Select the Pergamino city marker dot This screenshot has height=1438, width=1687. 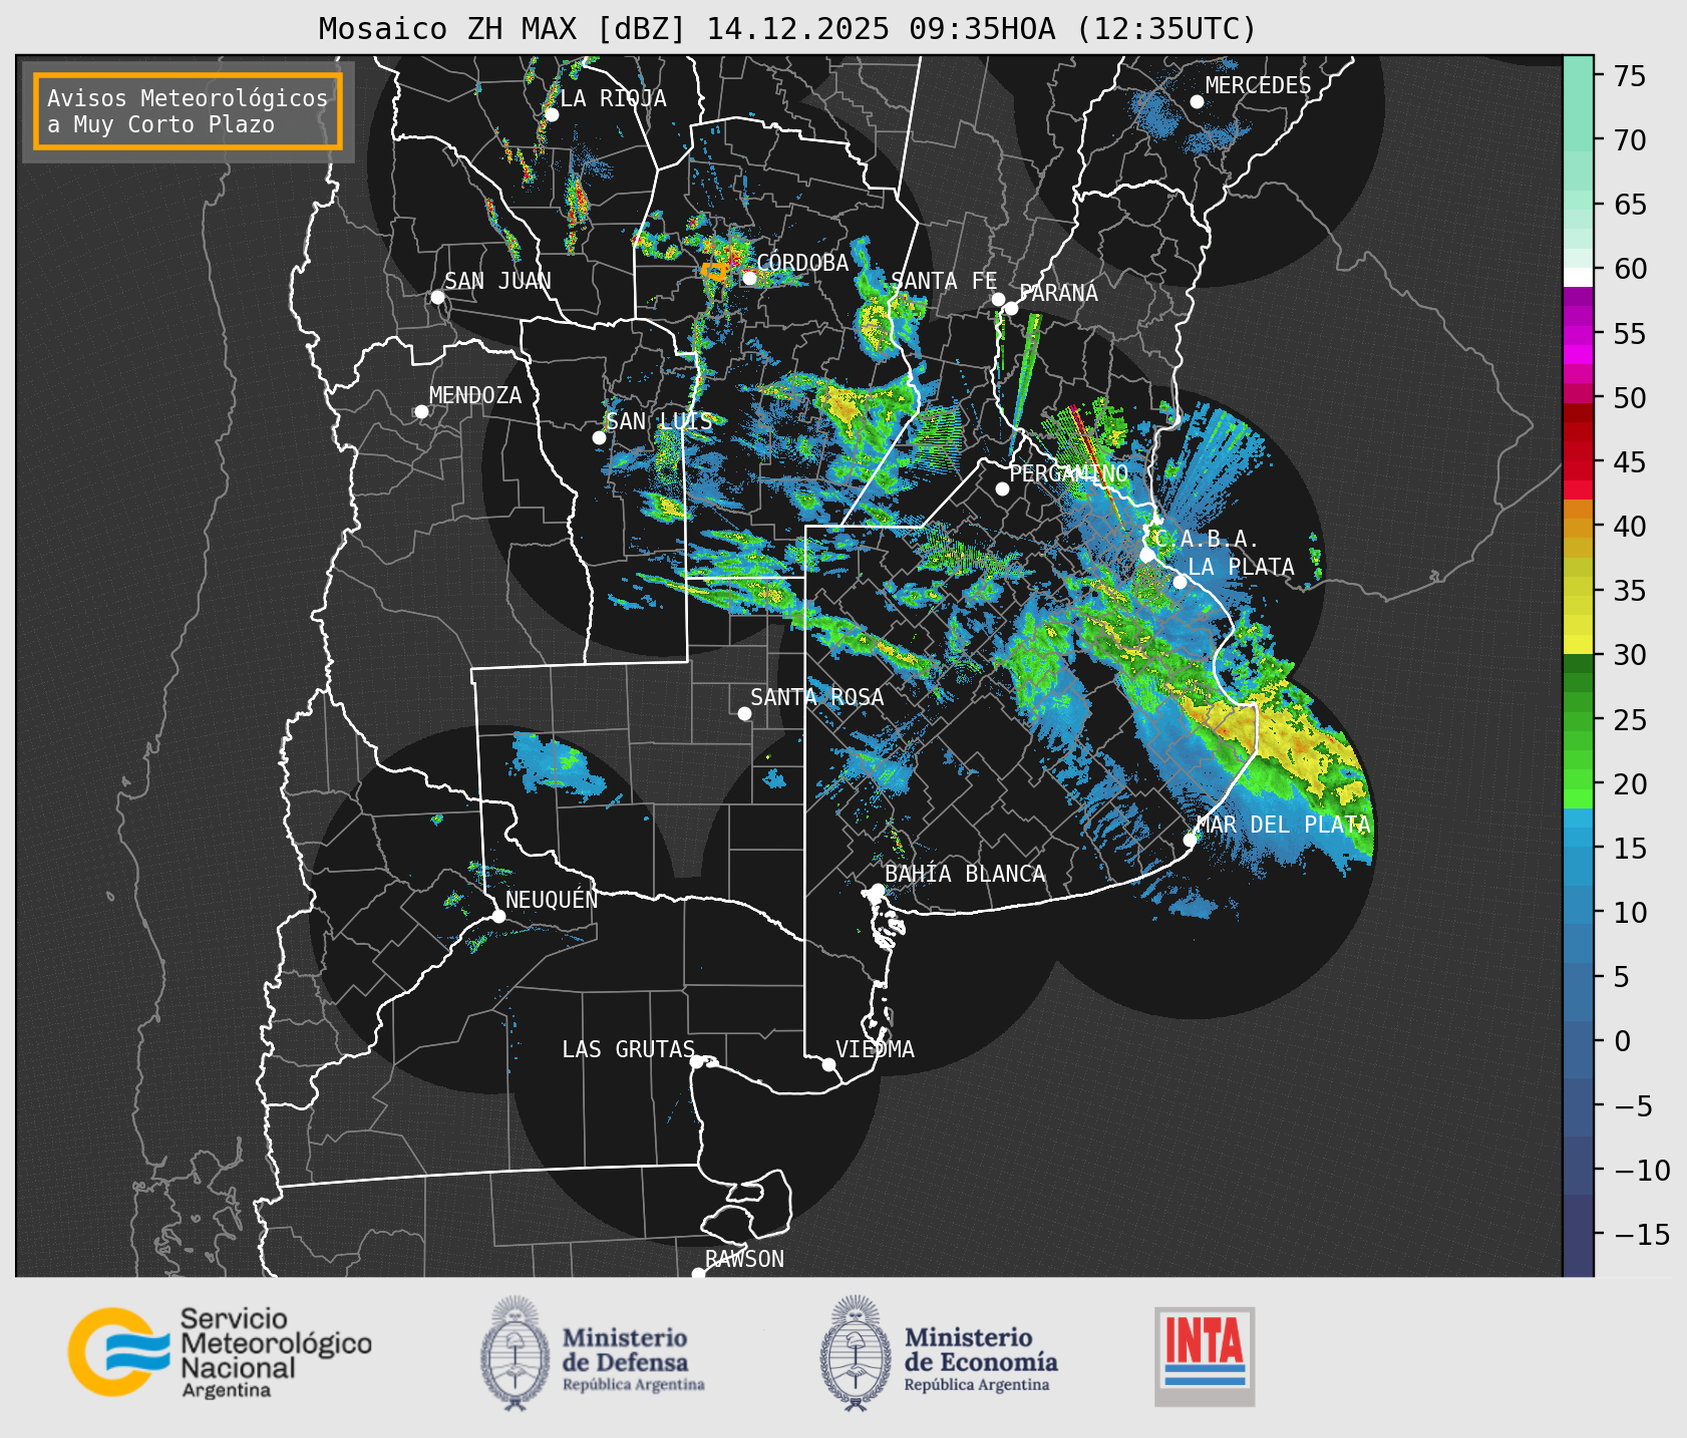click(x=1002, y=488)
